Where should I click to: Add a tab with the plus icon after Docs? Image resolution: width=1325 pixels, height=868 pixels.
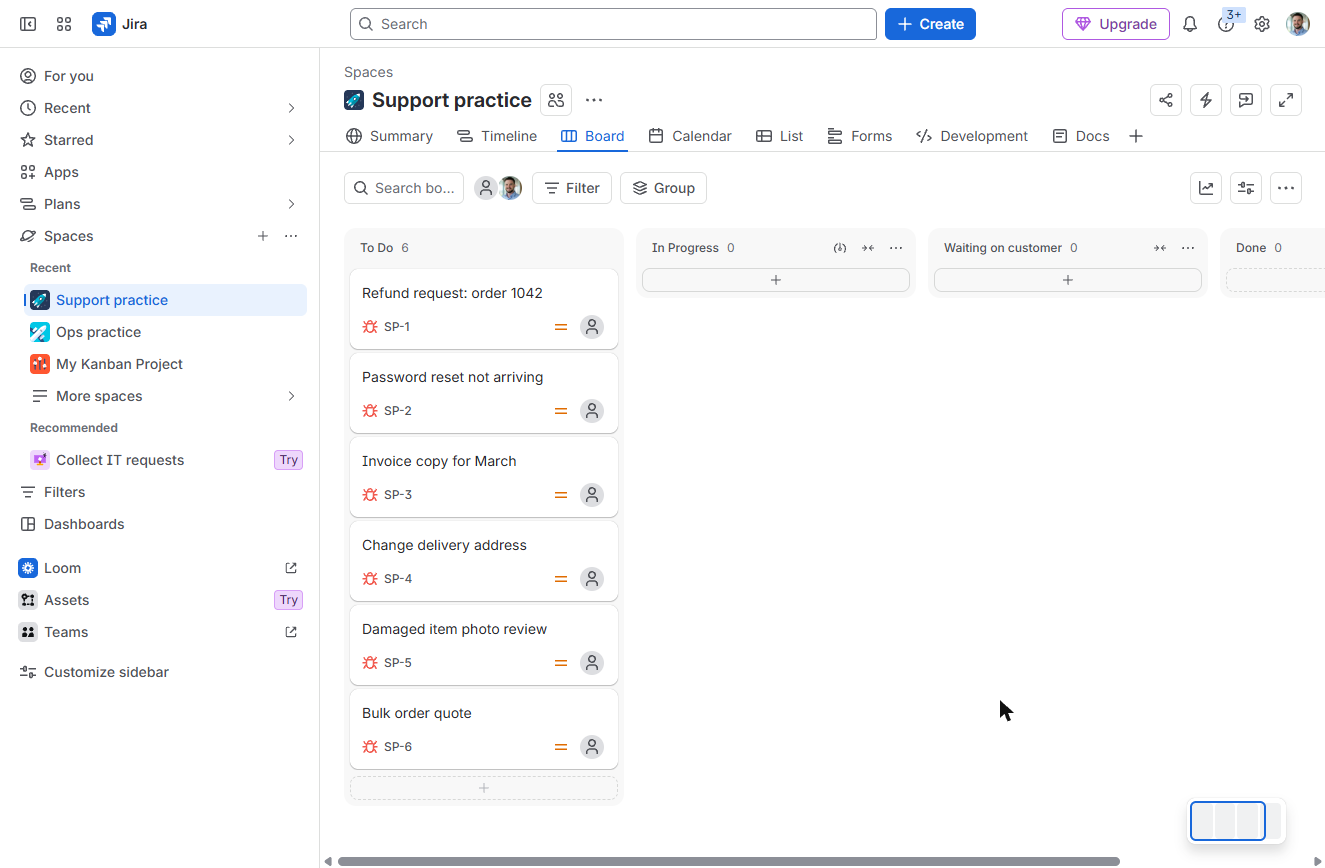1136,136
